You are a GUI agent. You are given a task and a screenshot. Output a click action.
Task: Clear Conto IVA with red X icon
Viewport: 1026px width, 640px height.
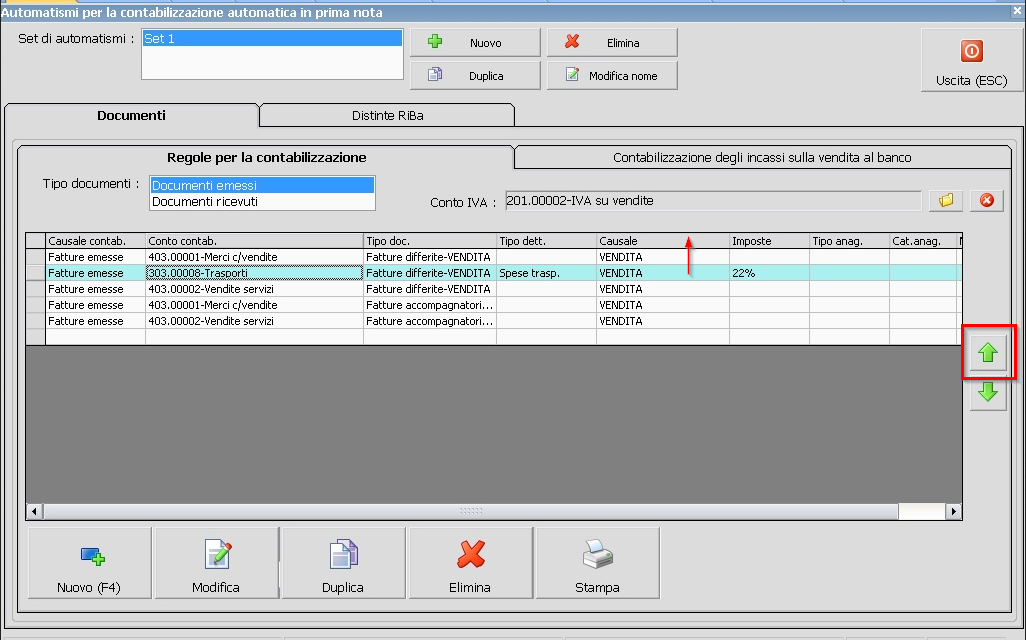click(987, 200)
